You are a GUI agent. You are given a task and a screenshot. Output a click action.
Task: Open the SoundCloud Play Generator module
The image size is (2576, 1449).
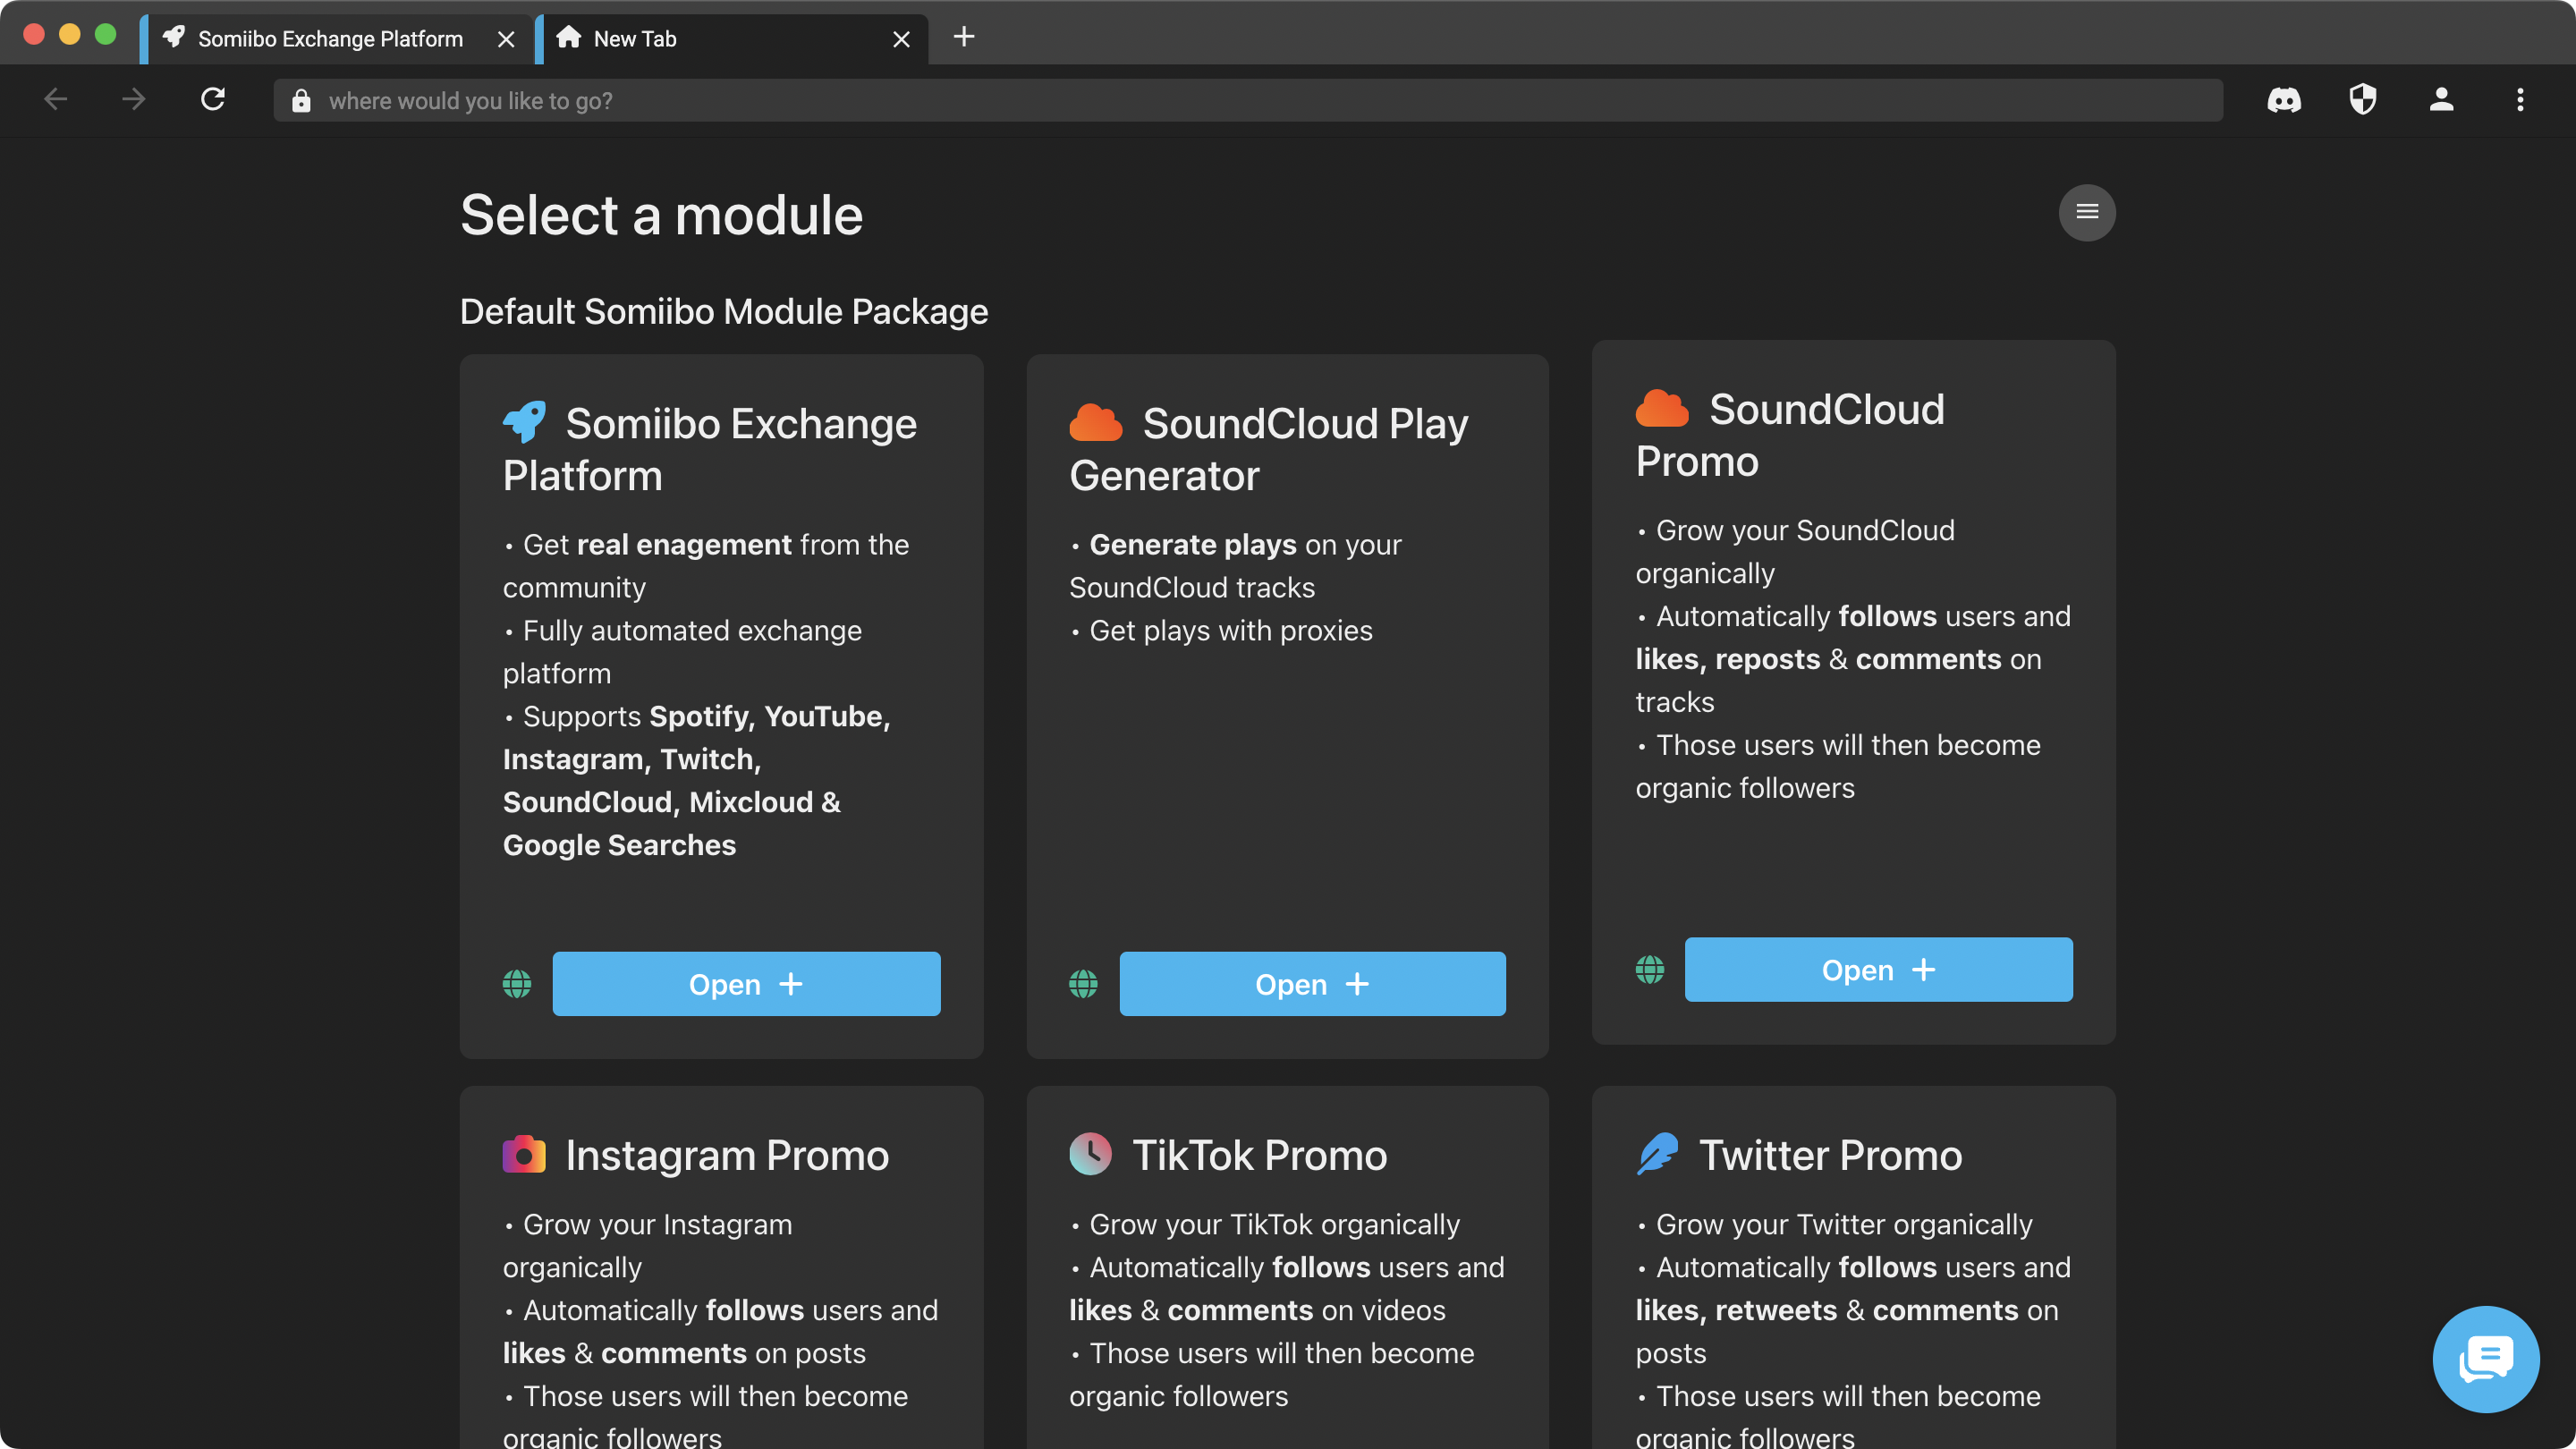coord(1312,984)
